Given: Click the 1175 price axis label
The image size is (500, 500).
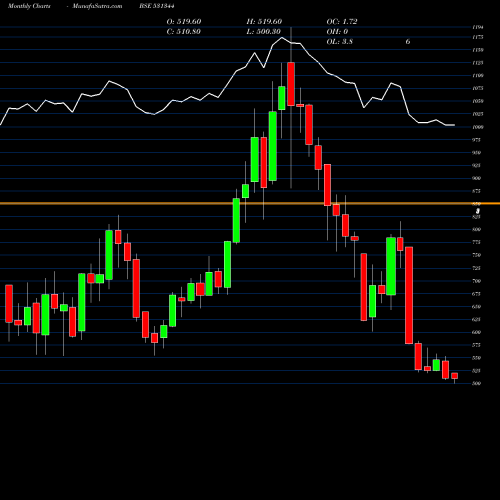Looking at the screenshot, I should 478,37.
